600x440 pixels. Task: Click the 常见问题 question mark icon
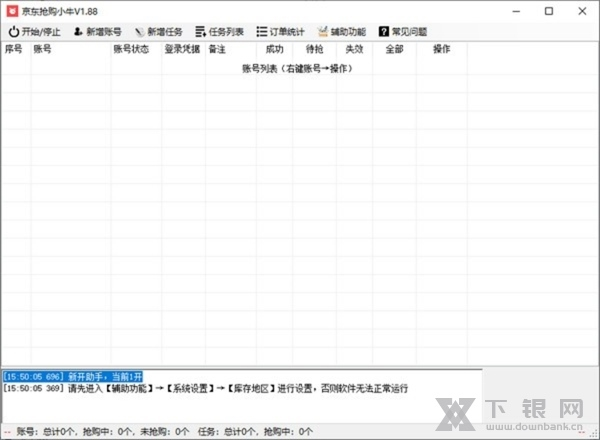click(383, 32)
